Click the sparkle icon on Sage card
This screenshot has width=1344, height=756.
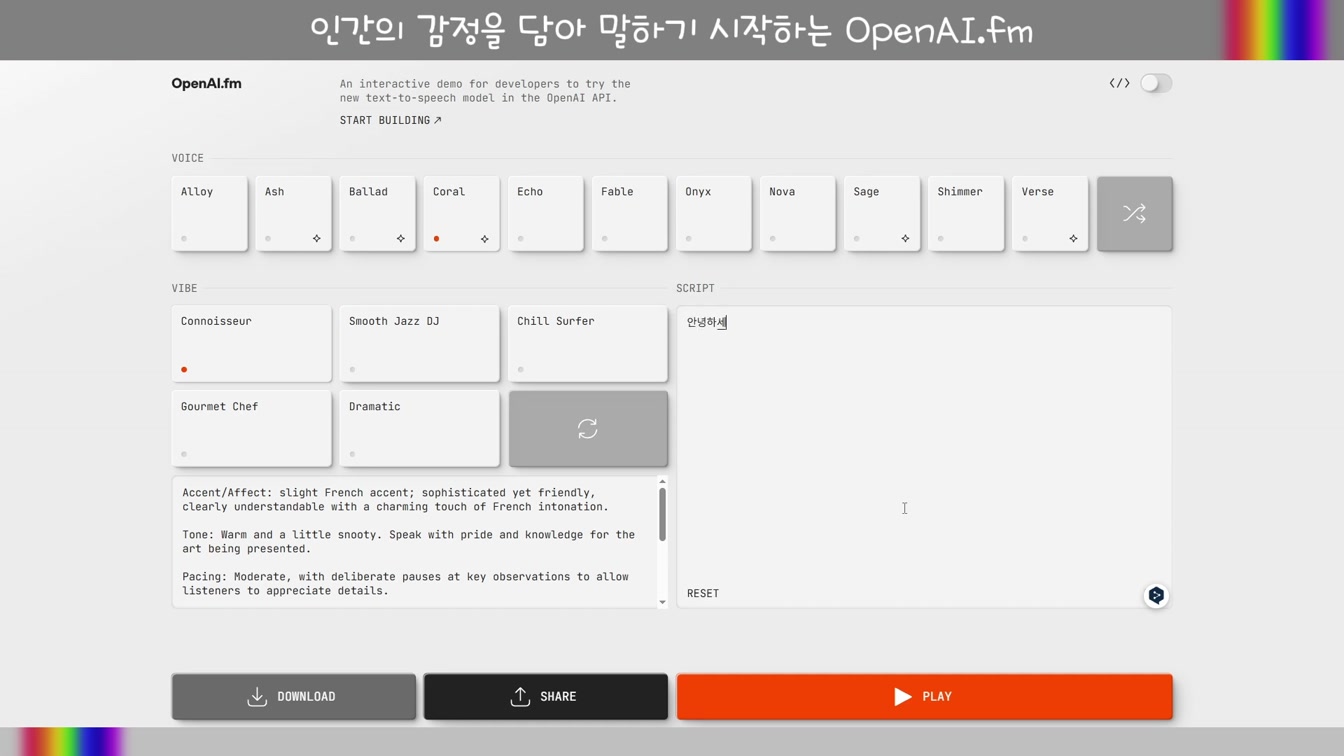(x=905, y=238)
